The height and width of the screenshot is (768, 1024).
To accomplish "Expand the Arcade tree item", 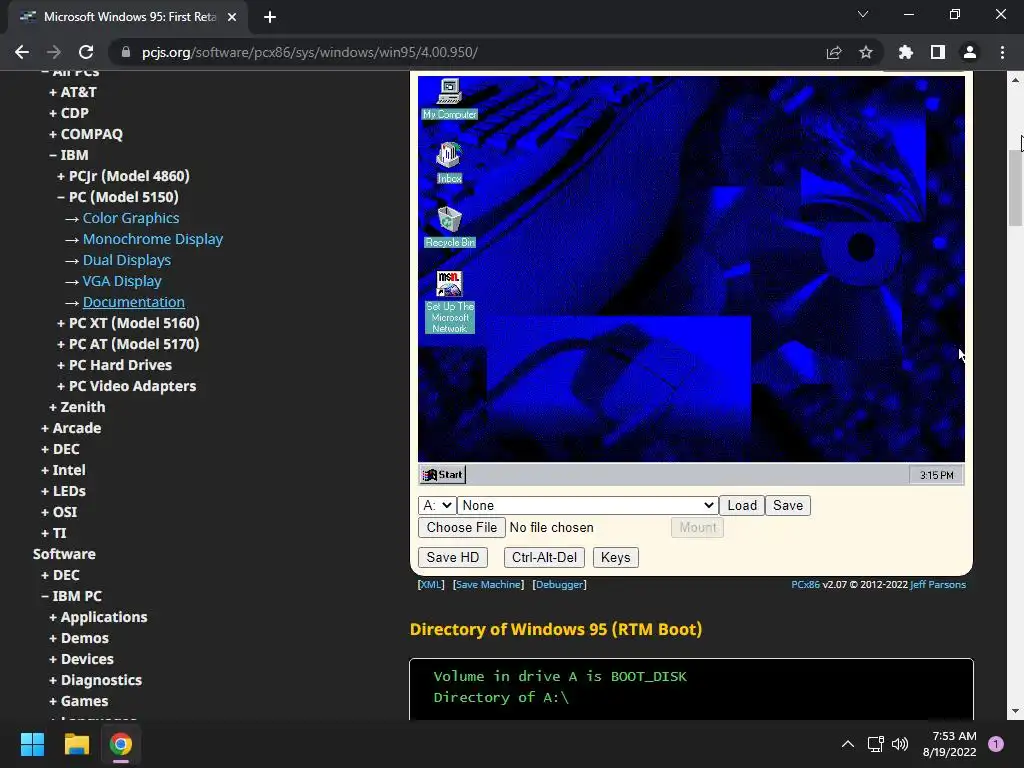I will pos(71,428).
